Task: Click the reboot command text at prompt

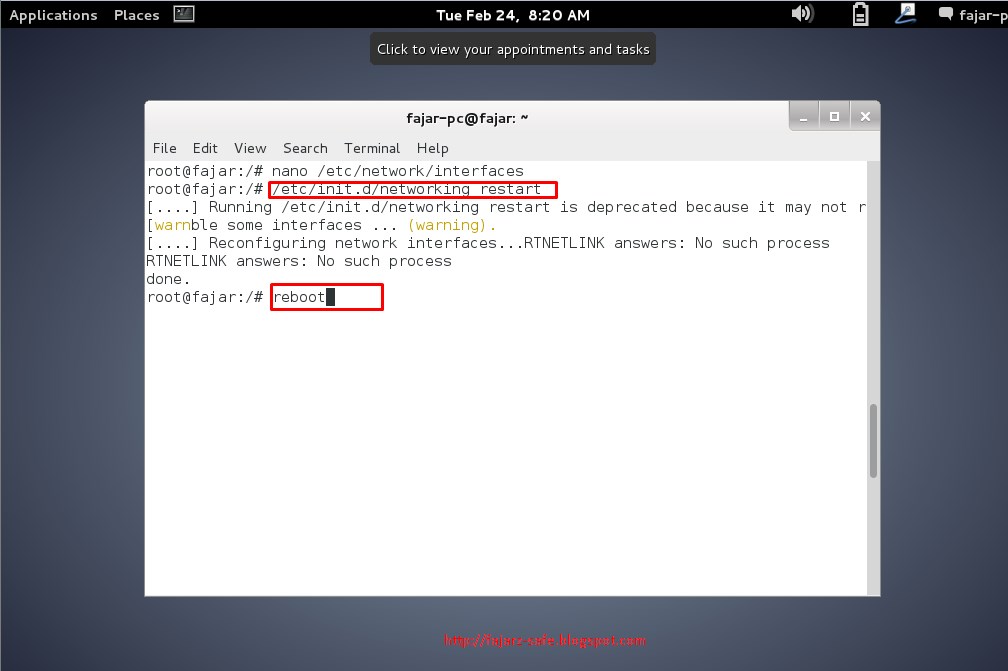Action: click(299, 297)
